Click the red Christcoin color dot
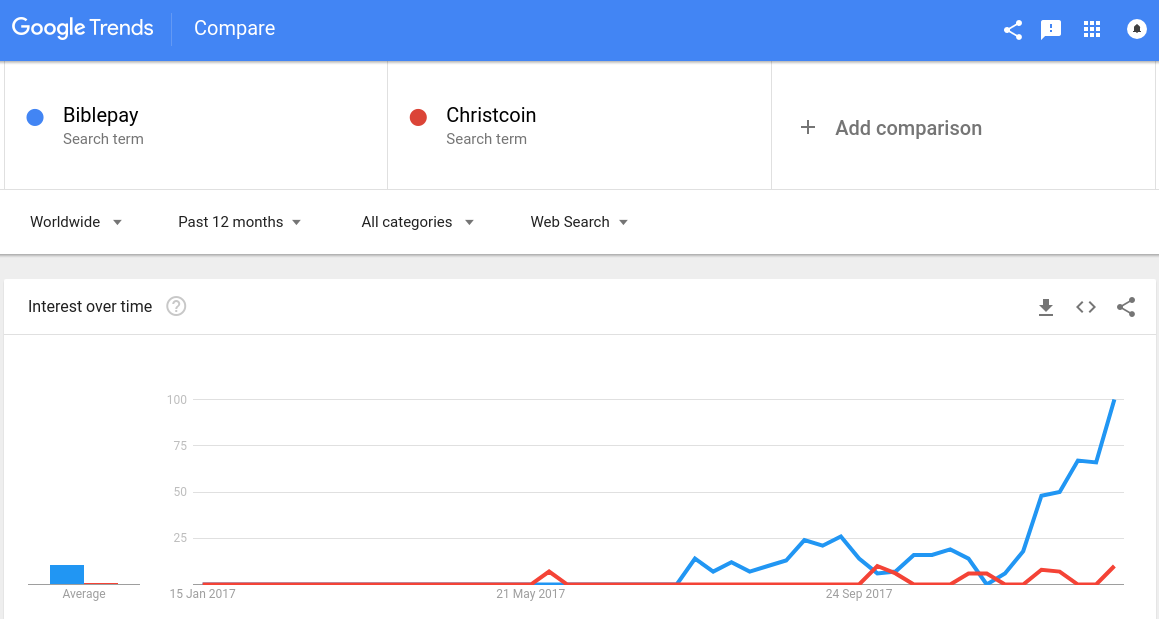 click(419, 118)
